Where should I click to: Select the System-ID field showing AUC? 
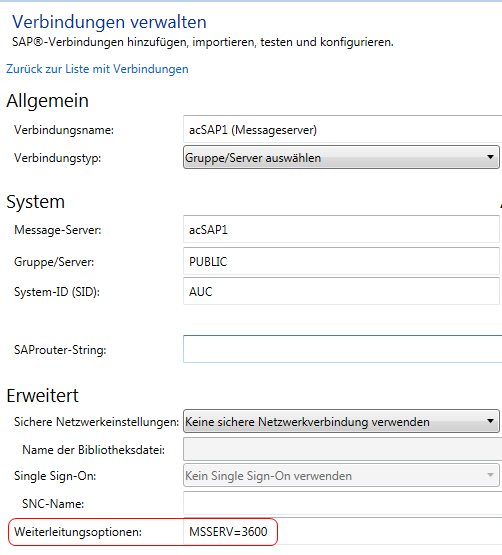point(341,291)
